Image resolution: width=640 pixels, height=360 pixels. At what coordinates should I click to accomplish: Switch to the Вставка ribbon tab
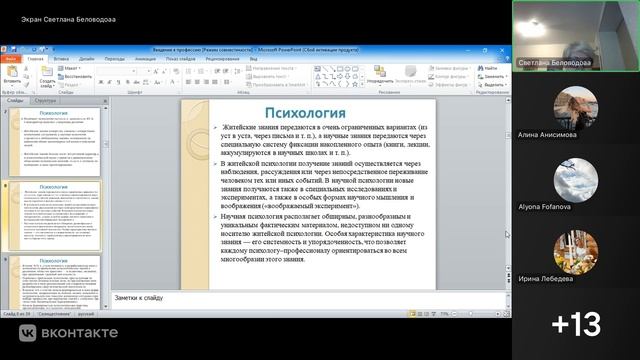coord(61,59)
